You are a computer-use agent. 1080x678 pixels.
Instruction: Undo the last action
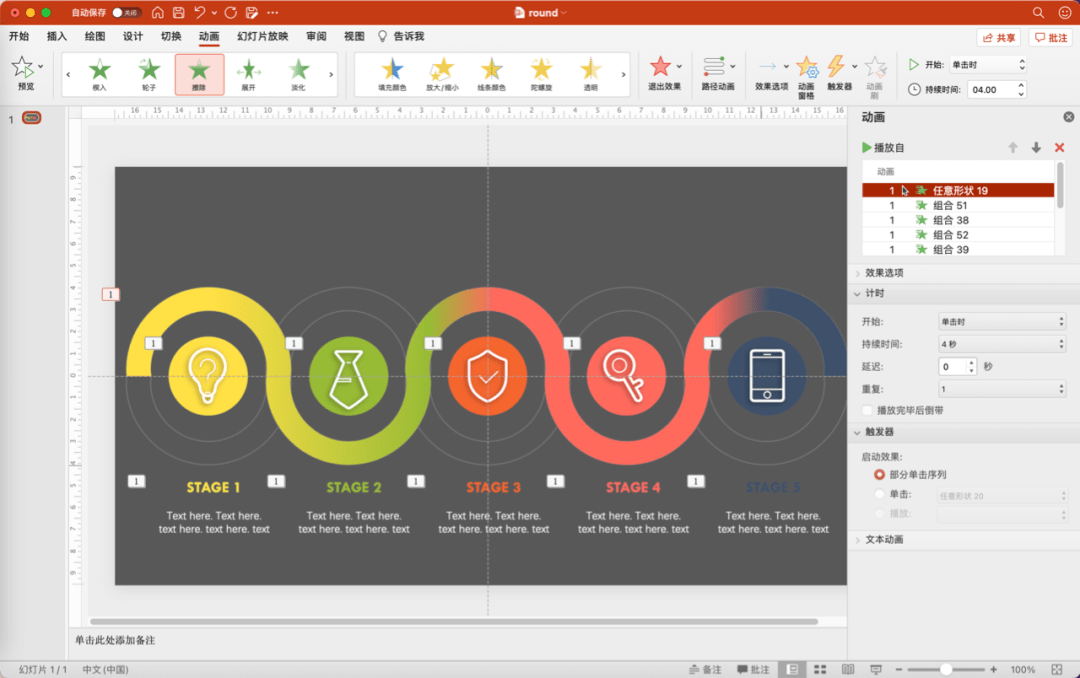pos(200,12)
